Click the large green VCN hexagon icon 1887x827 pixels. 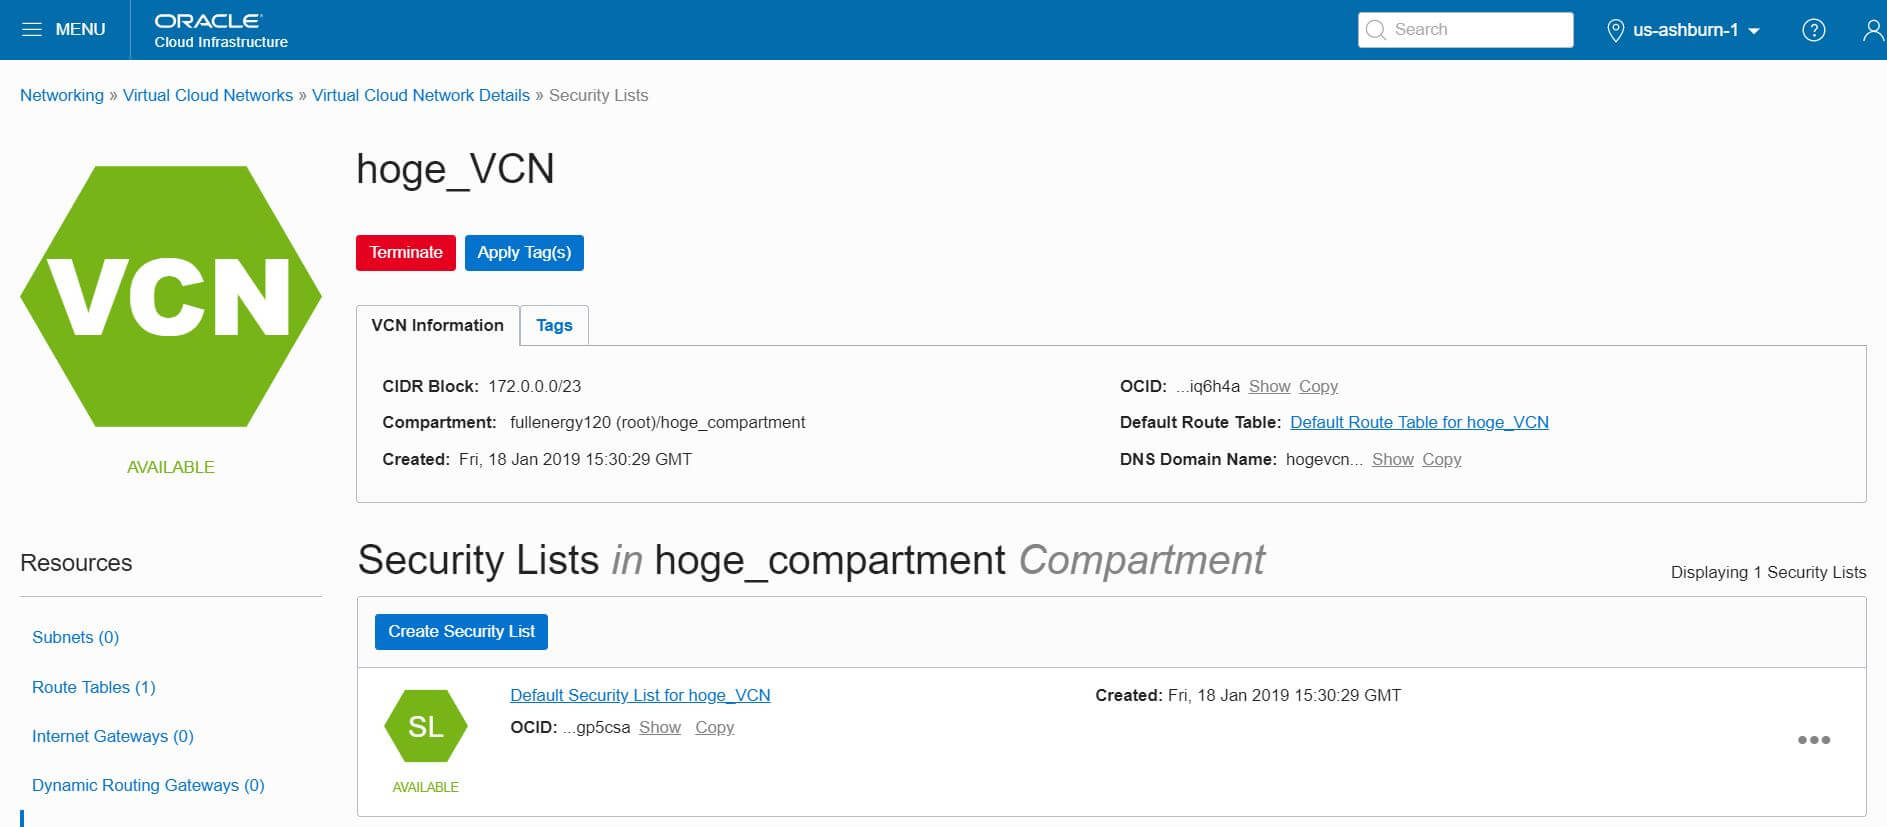pyautogui.click(x=171, y=296)
